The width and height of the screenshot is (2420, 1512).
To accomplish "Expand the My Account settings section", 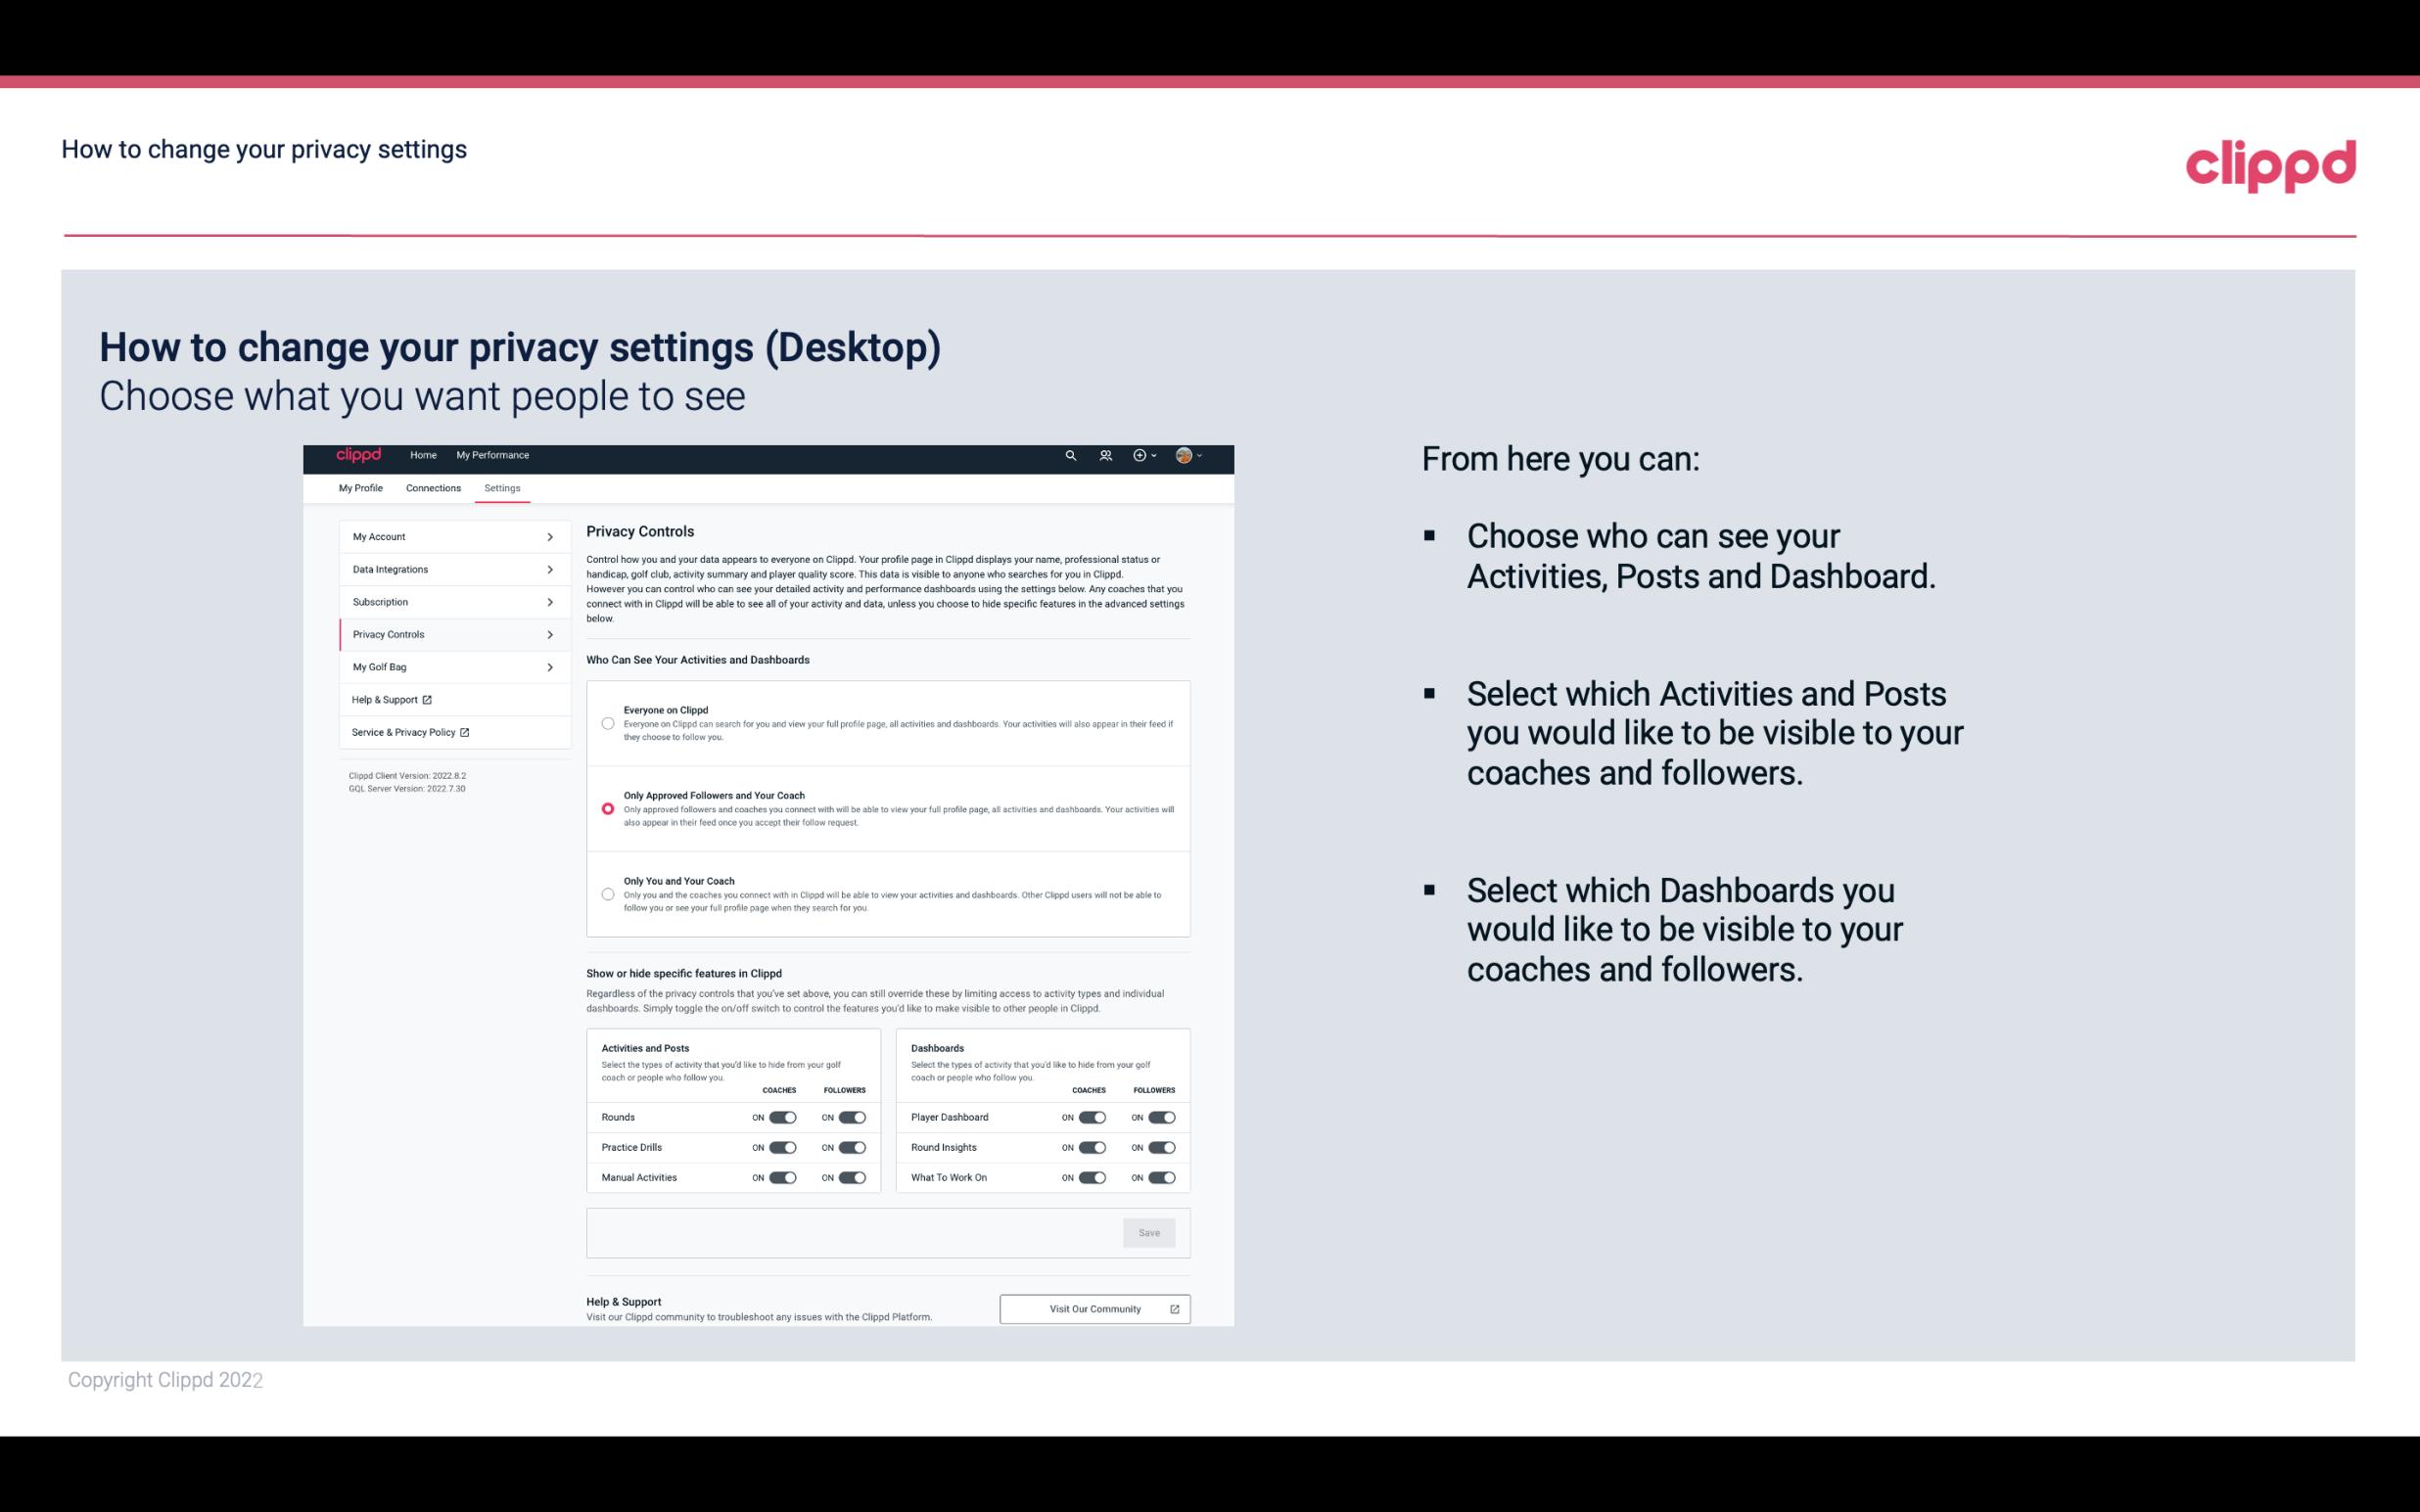I will (x=446, y=536).
